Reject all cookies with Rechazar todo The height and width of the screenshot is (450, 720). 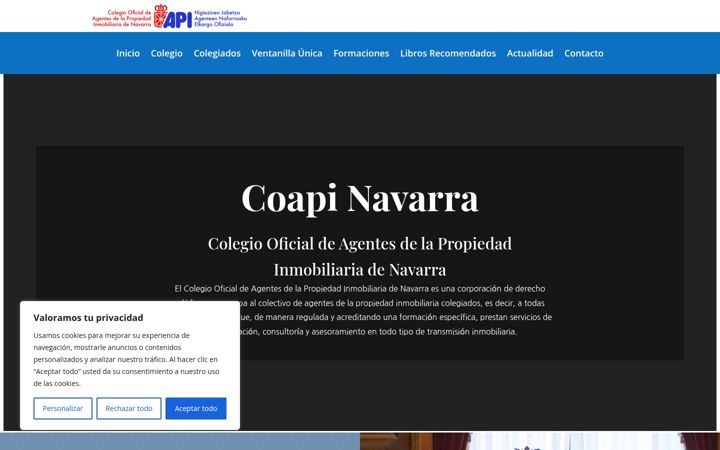point(129,408)
